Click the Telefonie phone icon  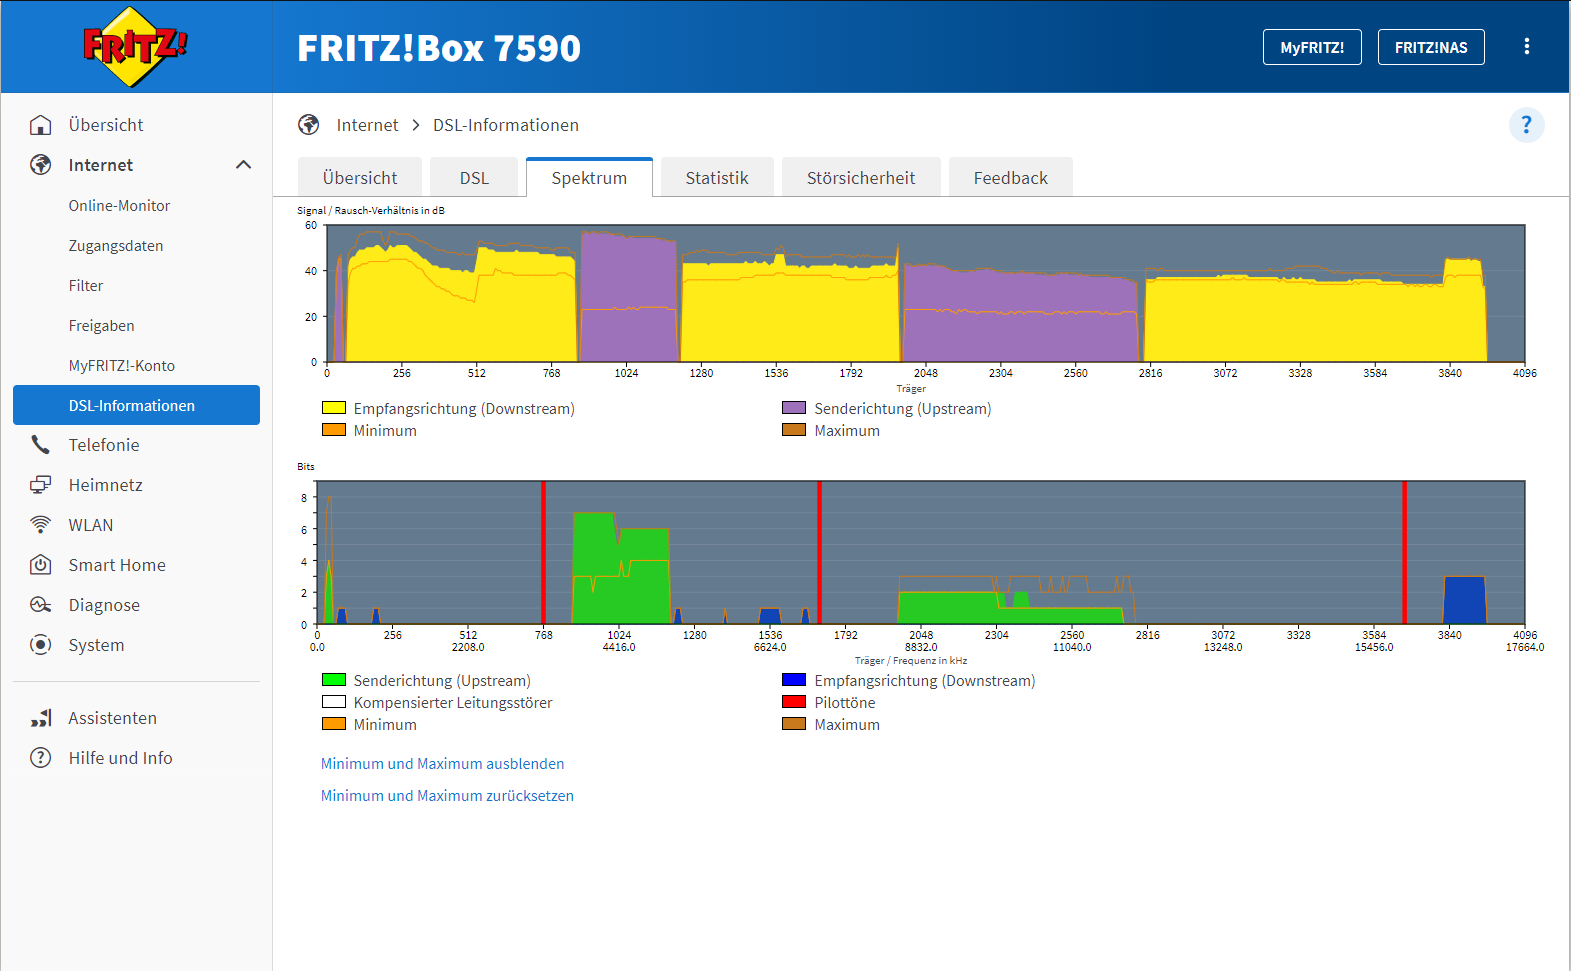[x=40, y=445]
